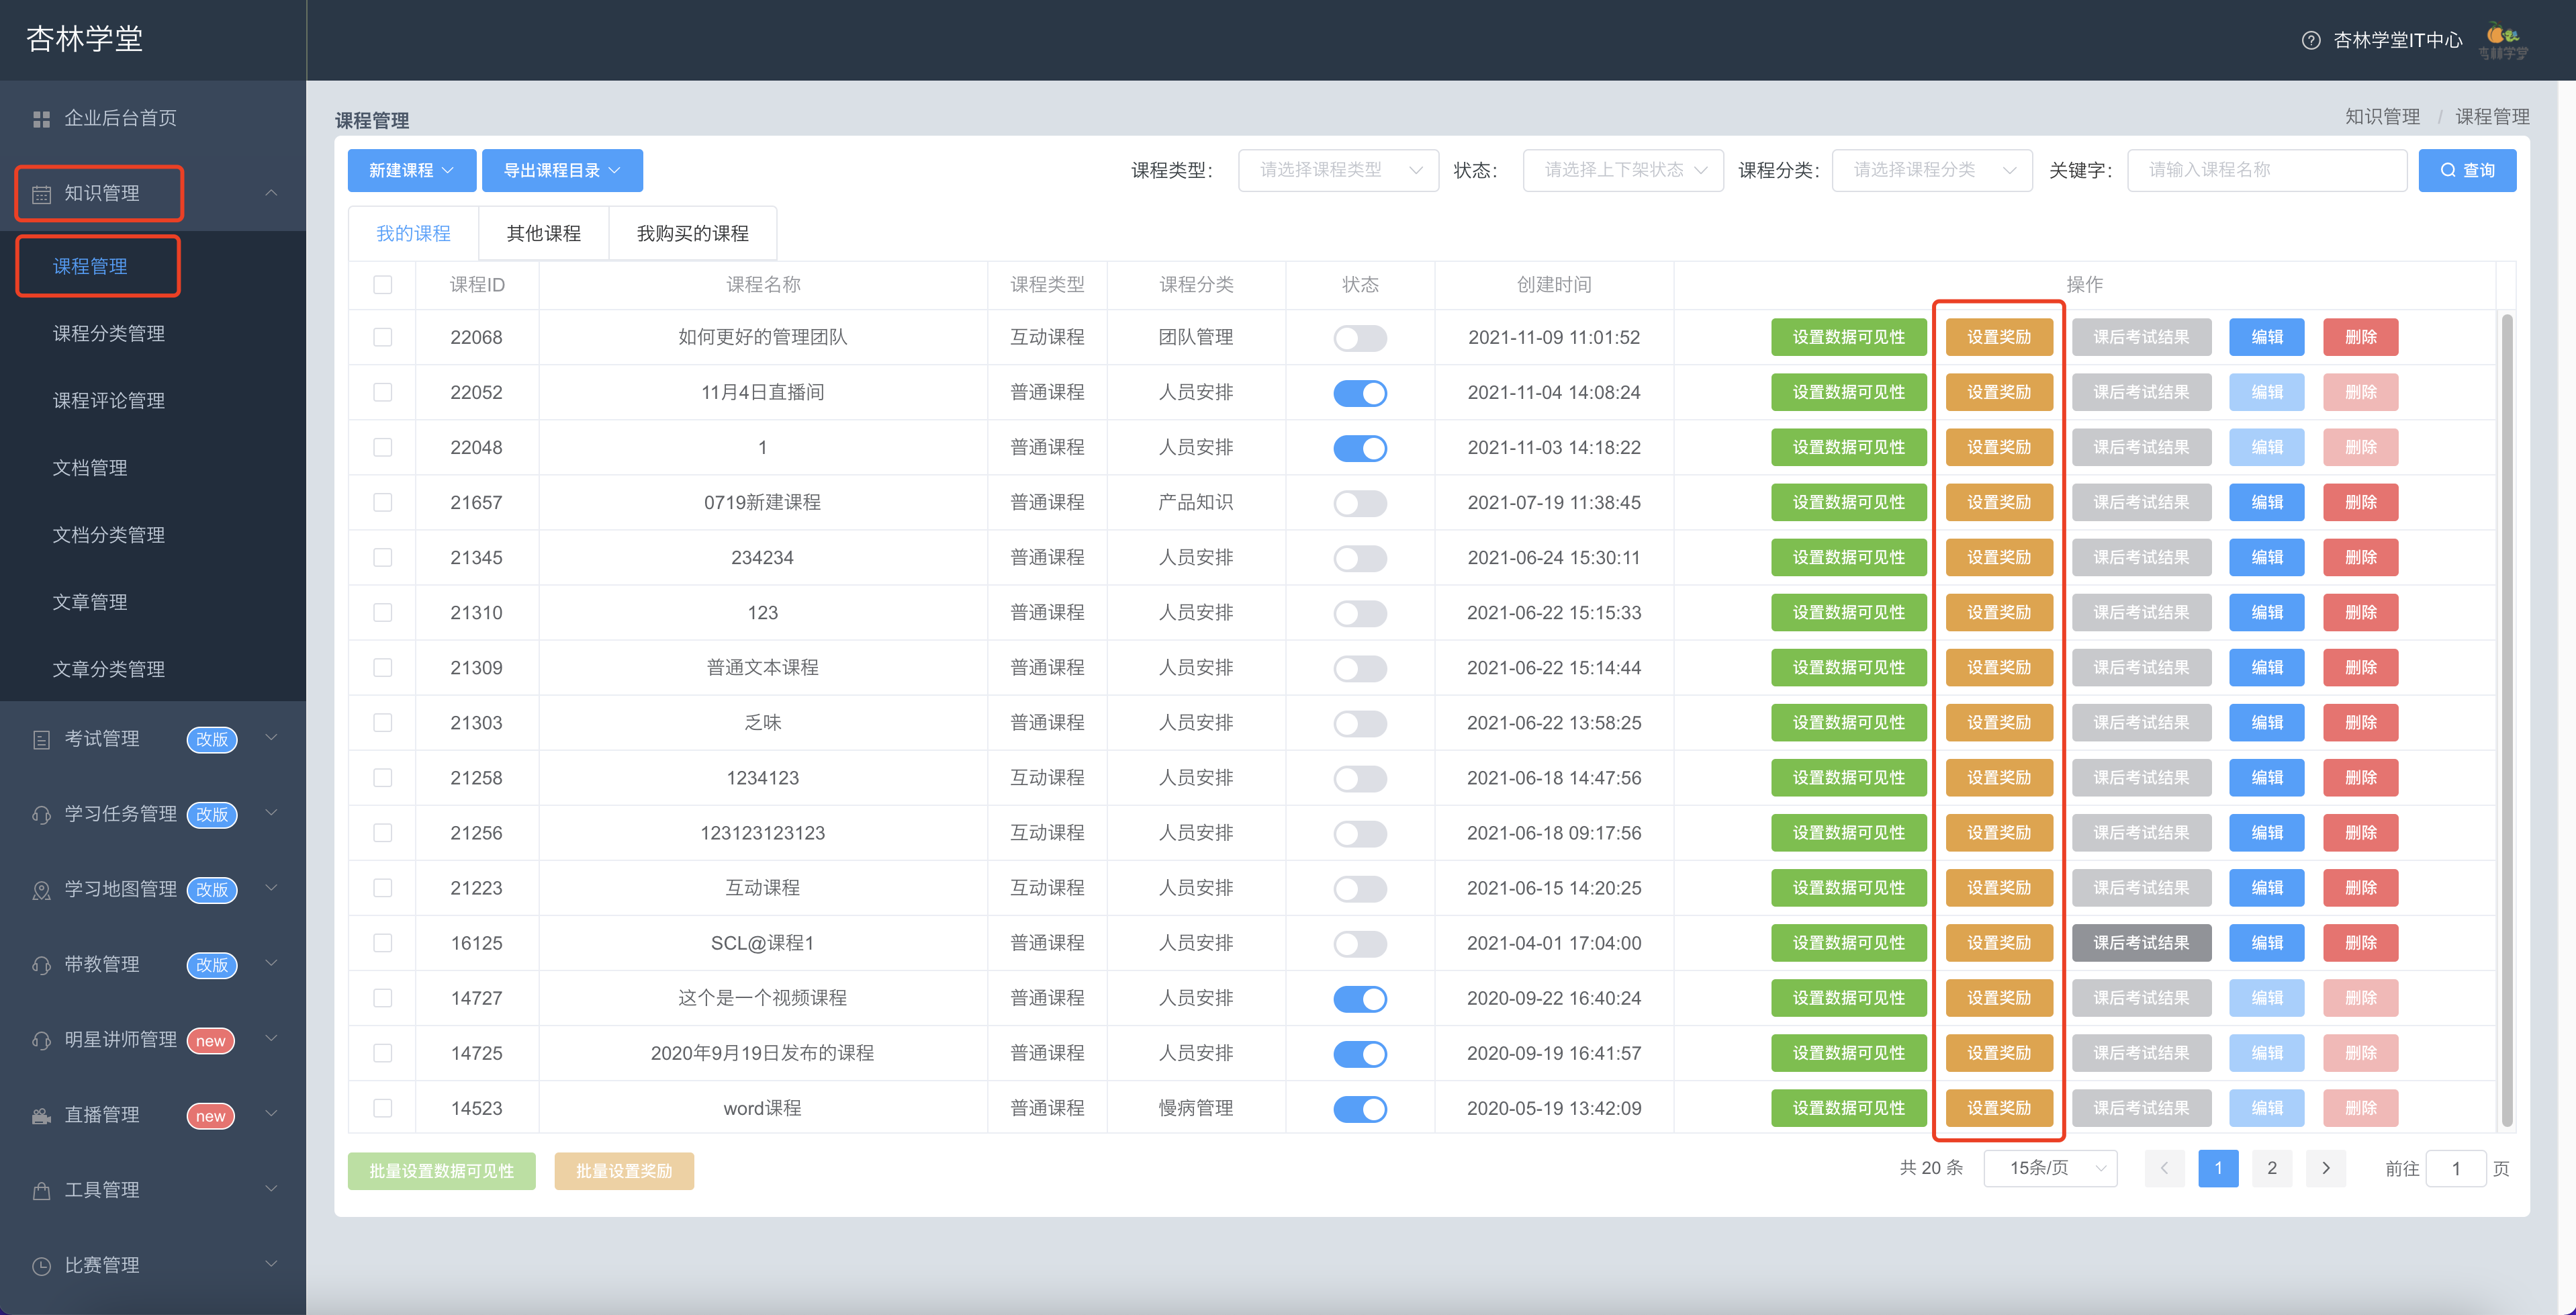Open the 课程类型 dropdown
Image resolution: width=2576 pixels, height=1315 pixels.
(x=1338, y=170)
